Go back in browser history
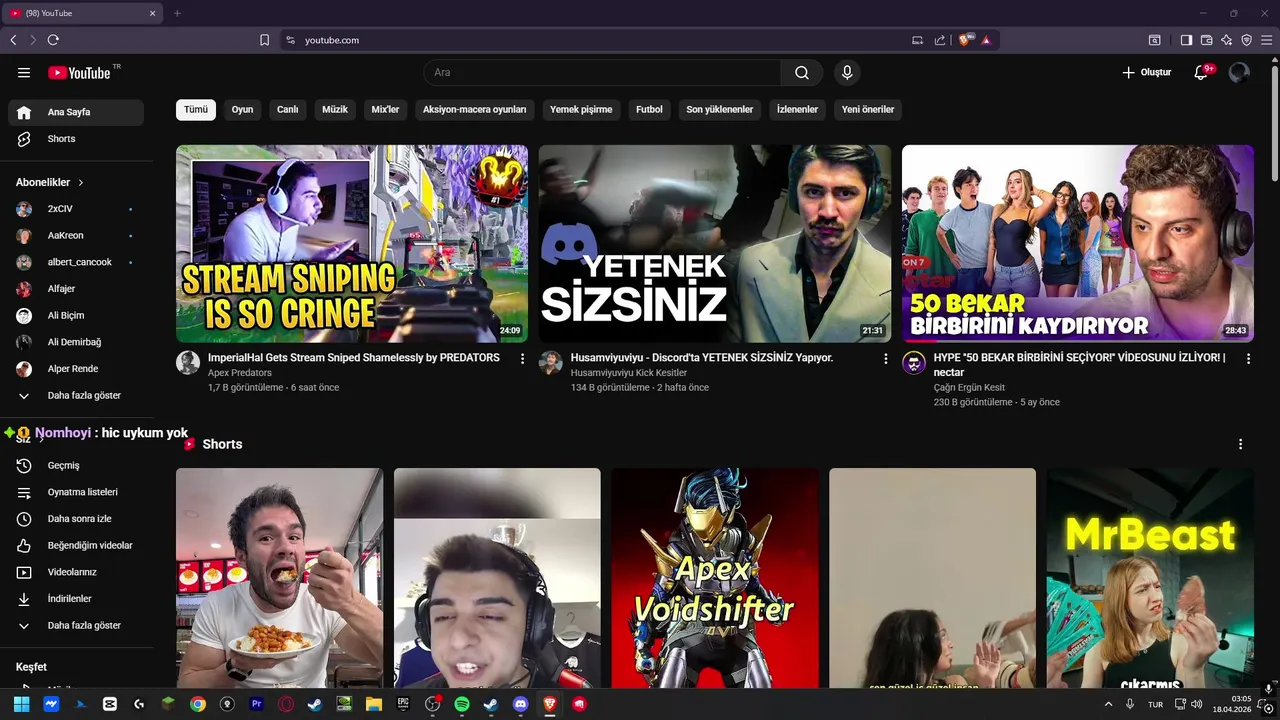Viewport: 1280px width, 720px height. tap(13, 40)
